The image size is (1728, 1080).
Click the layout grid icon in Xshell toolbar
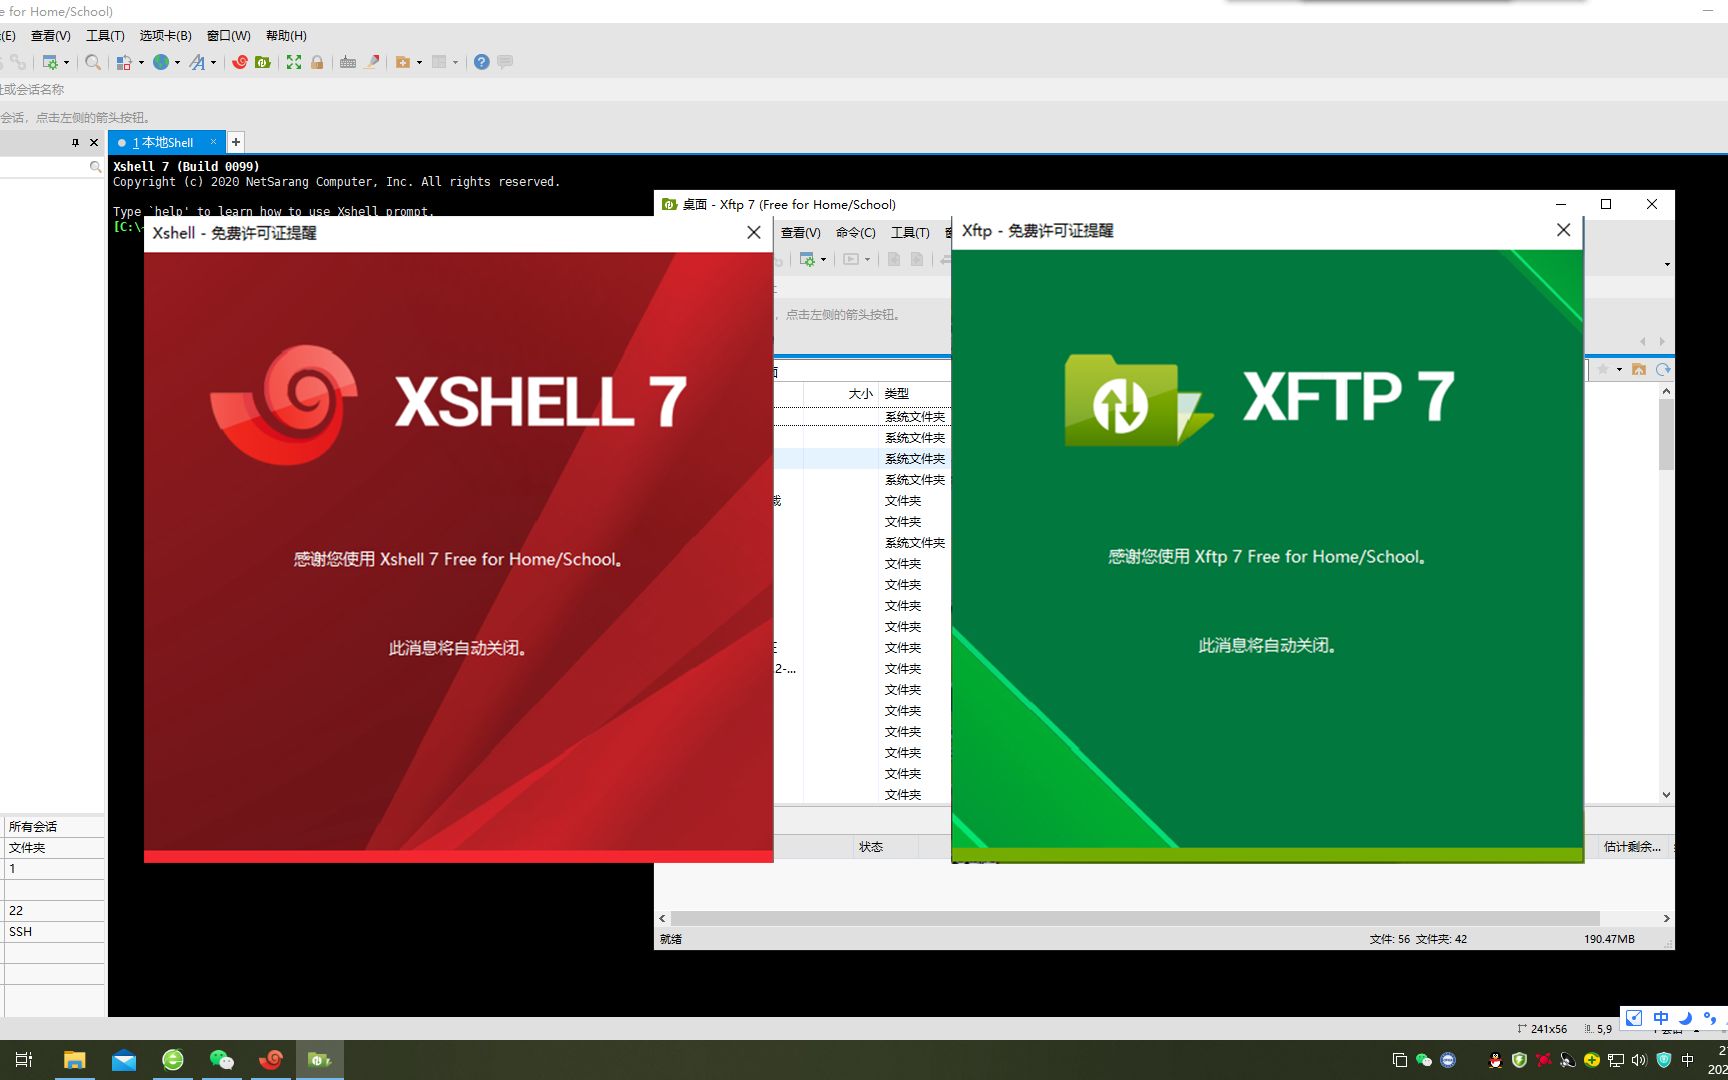coord(439,62)
